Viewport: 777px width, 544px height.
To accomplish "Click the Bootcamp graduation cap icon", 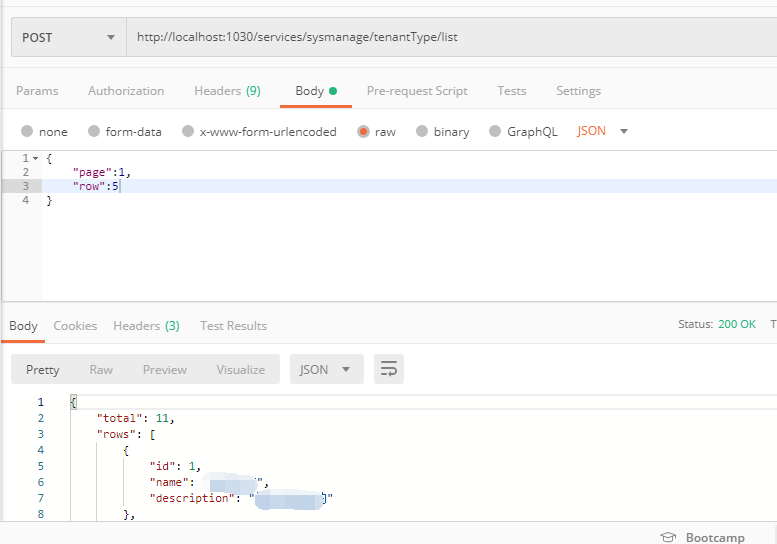I will (669, 537).
